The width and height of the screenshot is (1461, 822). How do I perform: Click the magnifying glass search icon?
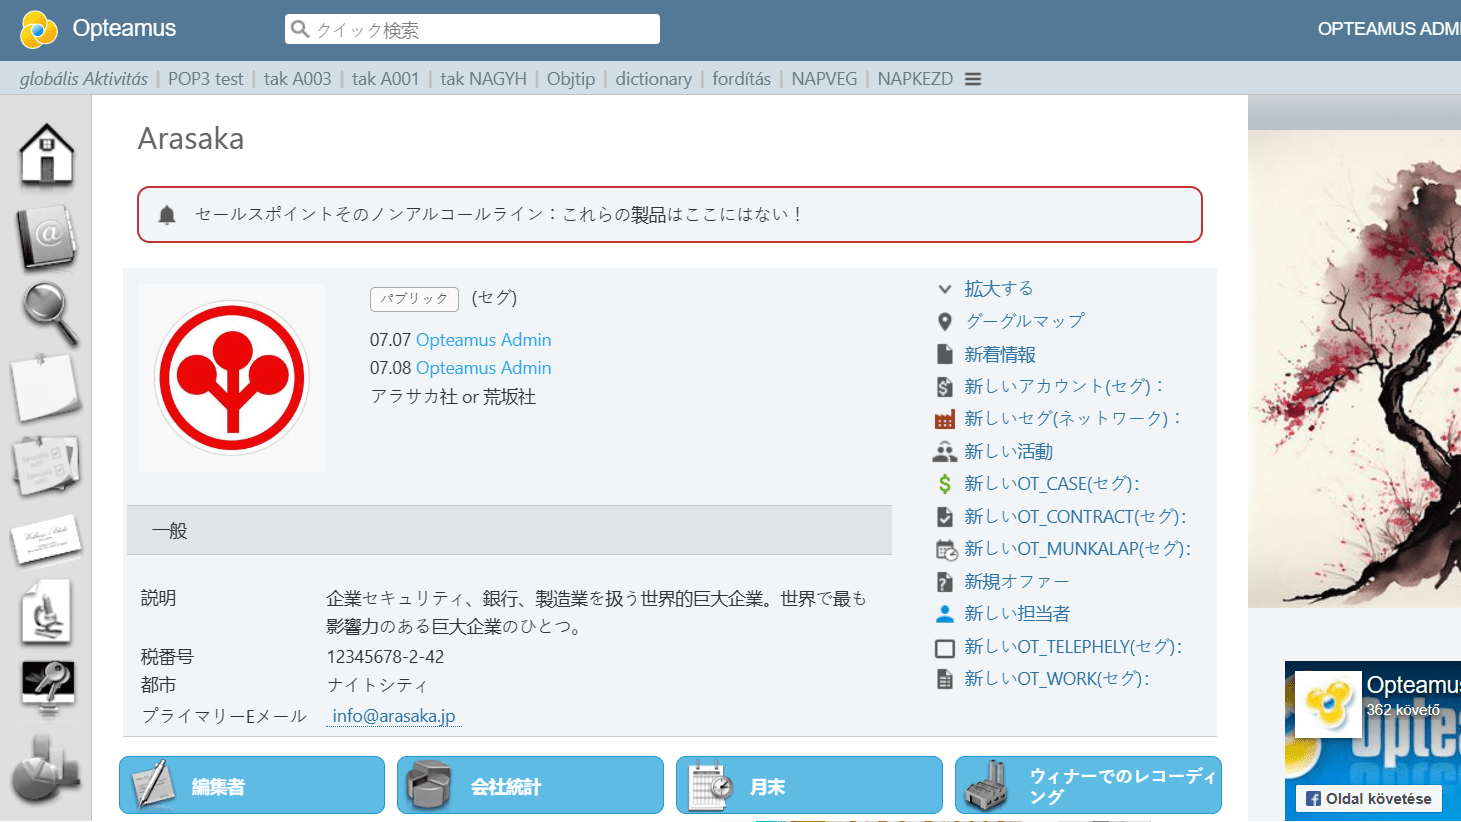(x=48, y=313)
